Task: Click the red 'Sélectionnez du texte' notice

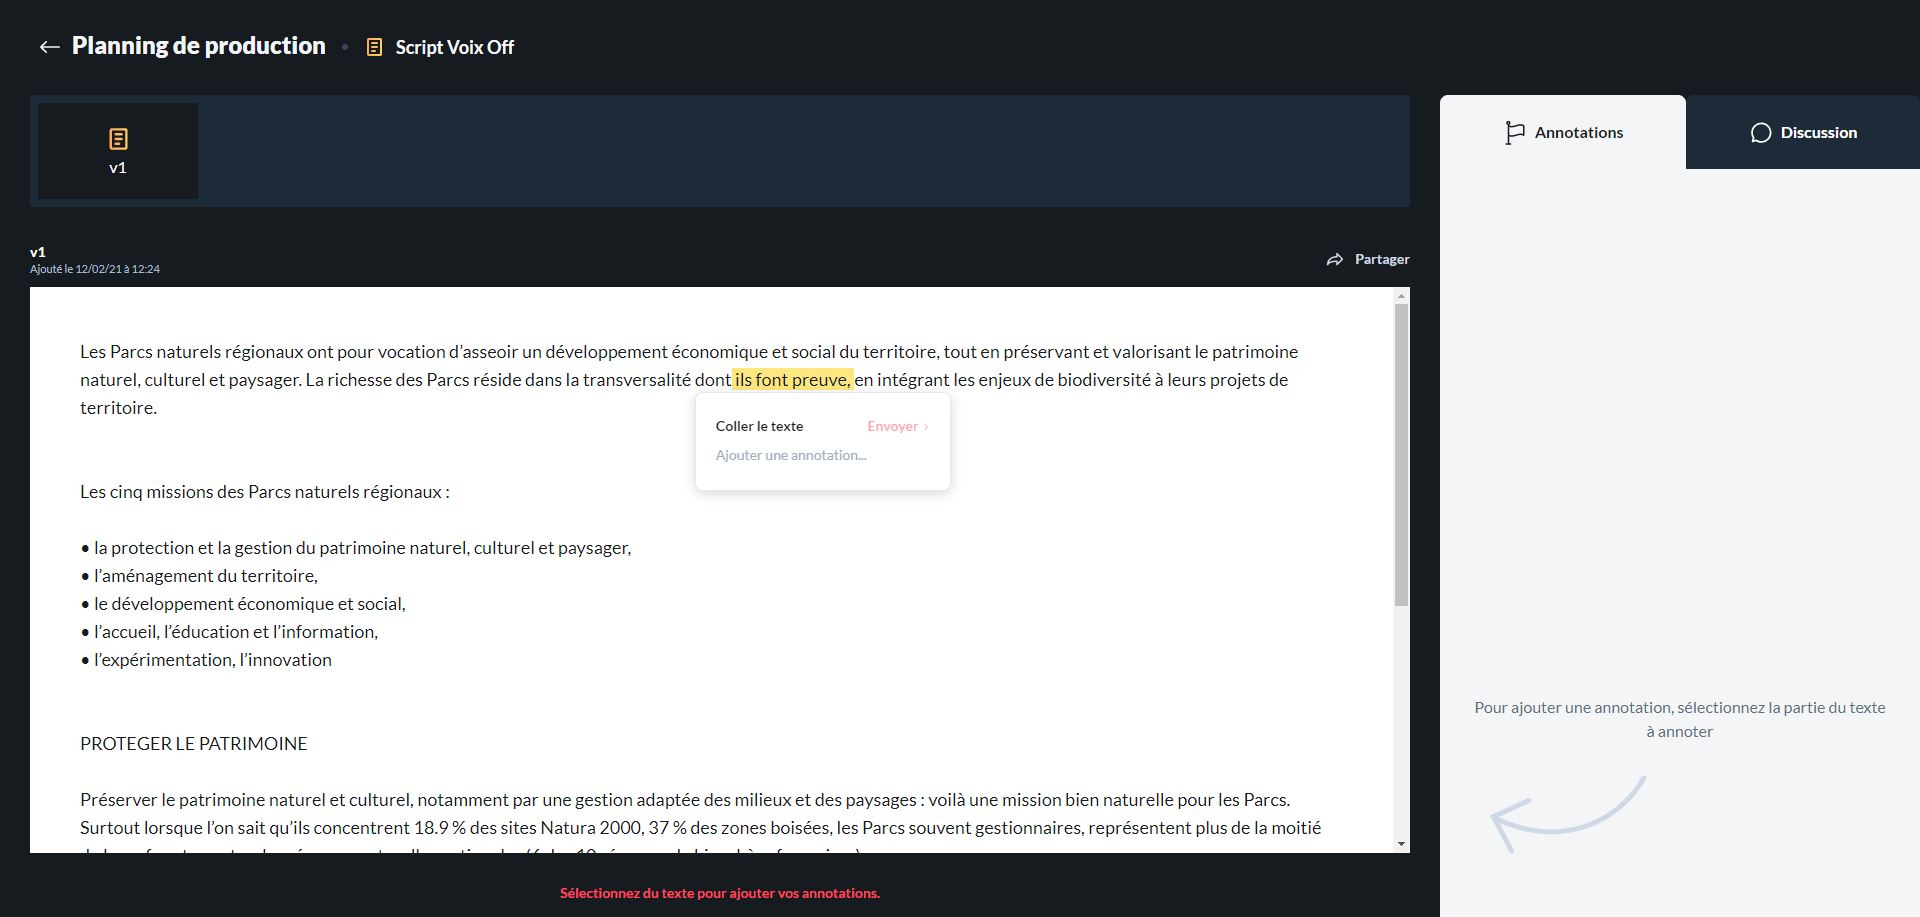Action: tap(720, 894)
